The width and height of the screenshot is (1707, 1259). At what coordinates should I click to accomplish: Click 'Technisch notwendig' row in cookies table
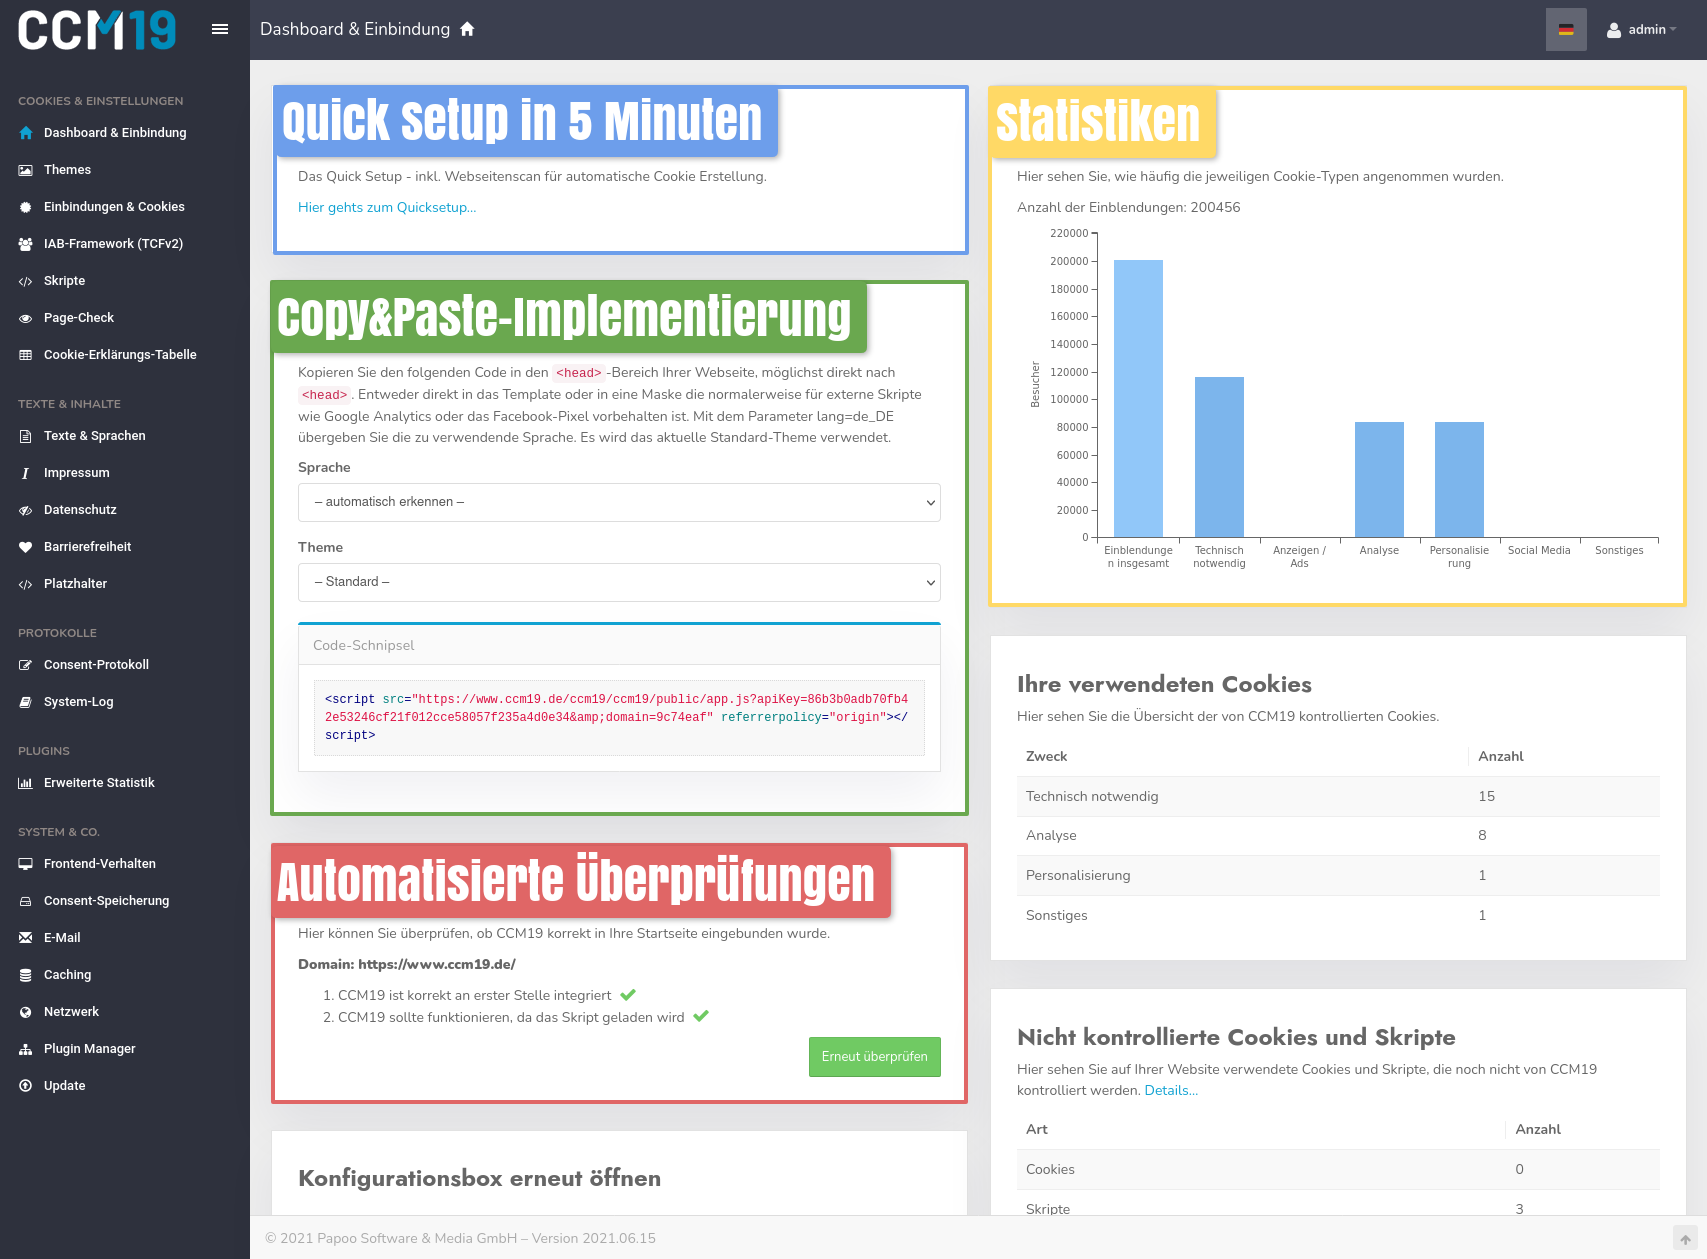pyautogui.click(x=1338, y=797)
